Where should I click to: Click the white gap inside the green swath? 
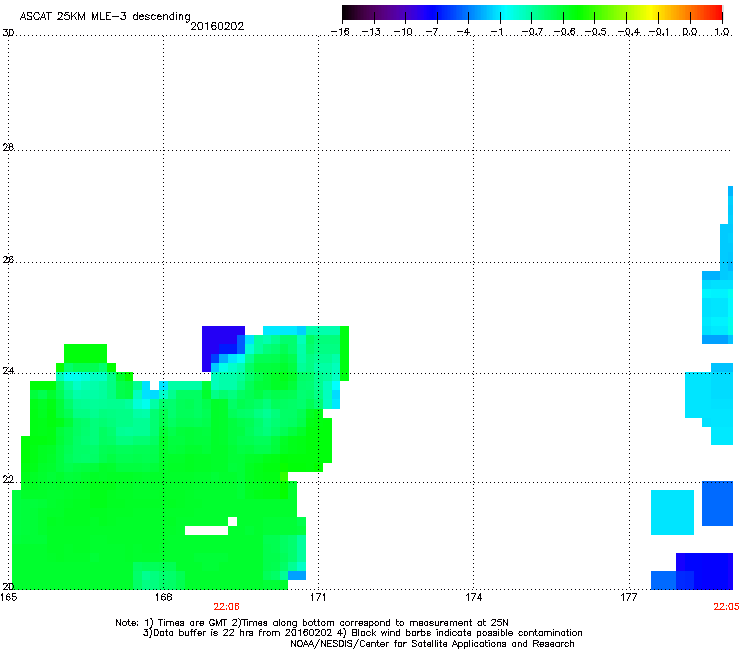(208, 530)
